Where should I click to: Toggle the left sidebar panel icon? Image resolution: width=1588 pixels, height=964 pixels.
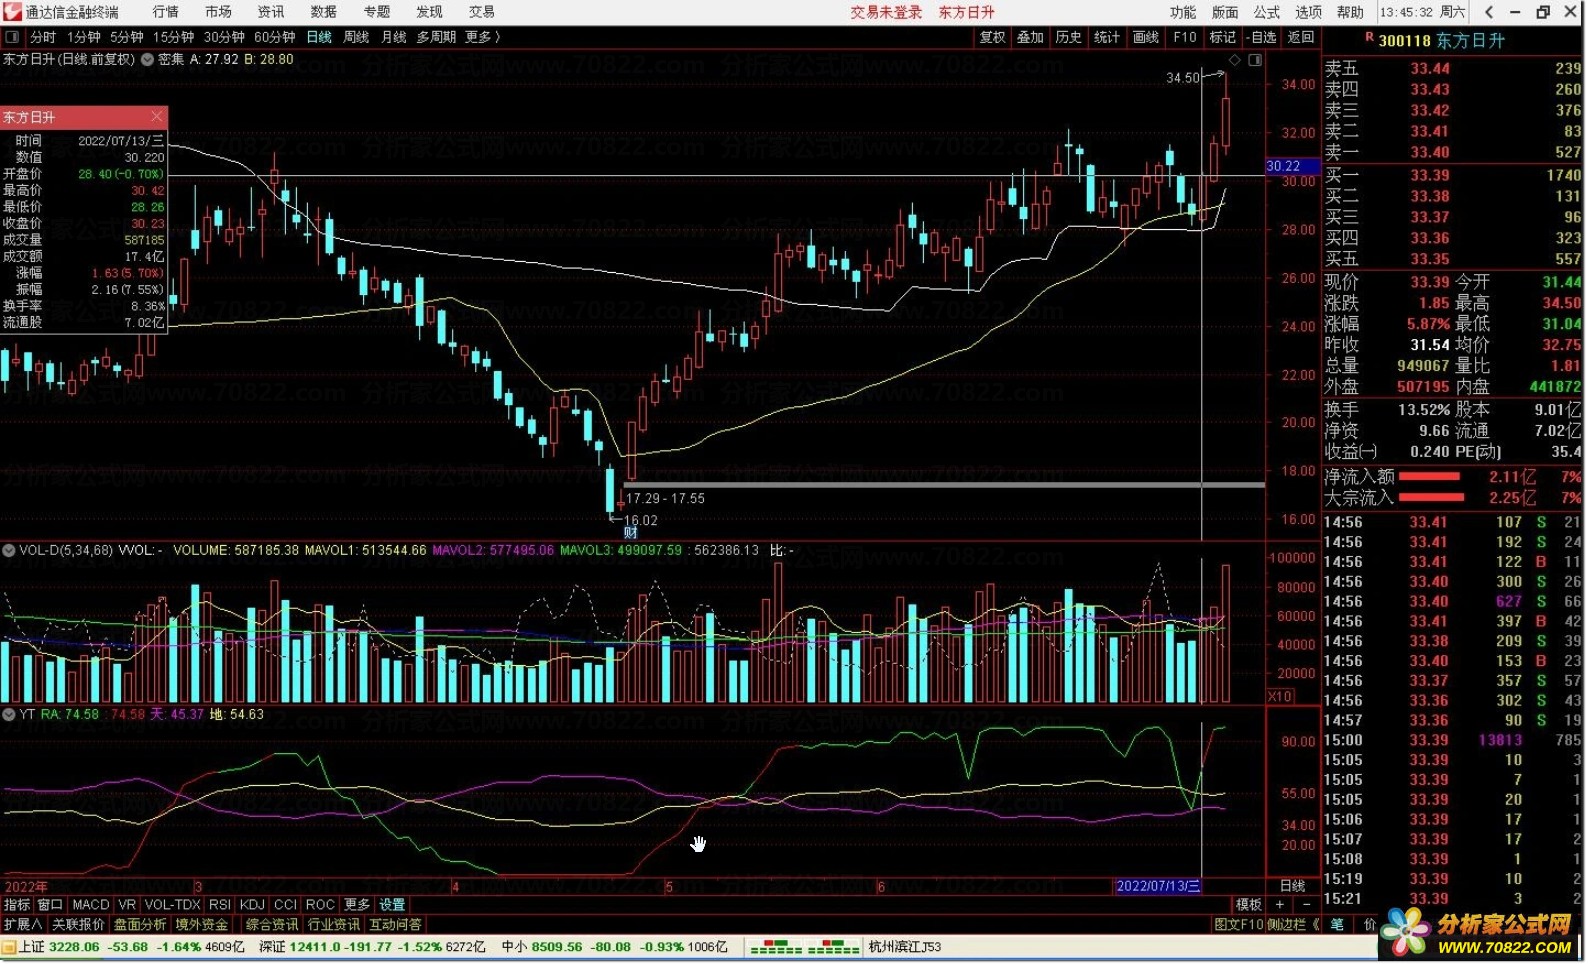click(x=13, y=37)
